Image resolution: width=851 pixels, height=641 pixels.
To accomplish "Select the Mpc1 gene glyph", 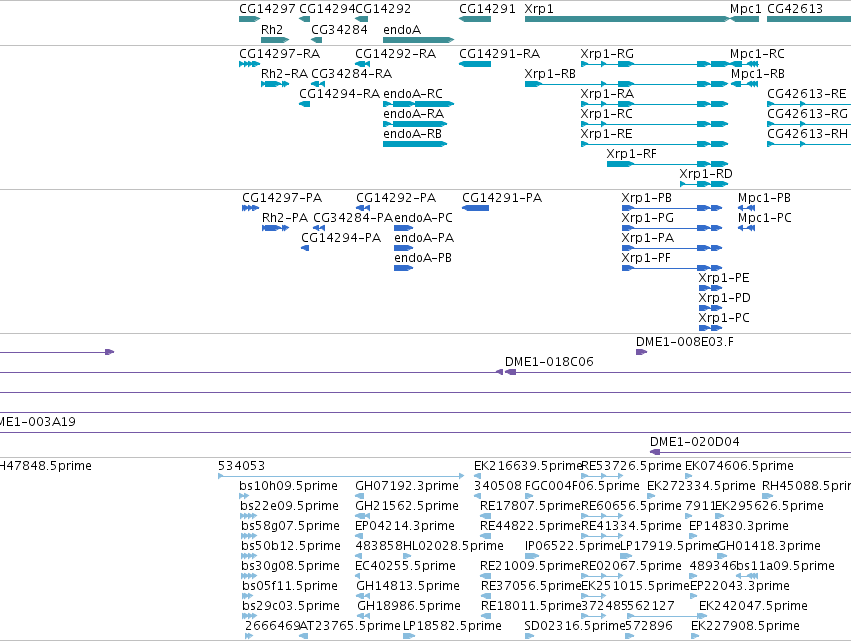I will pos(745,19).
